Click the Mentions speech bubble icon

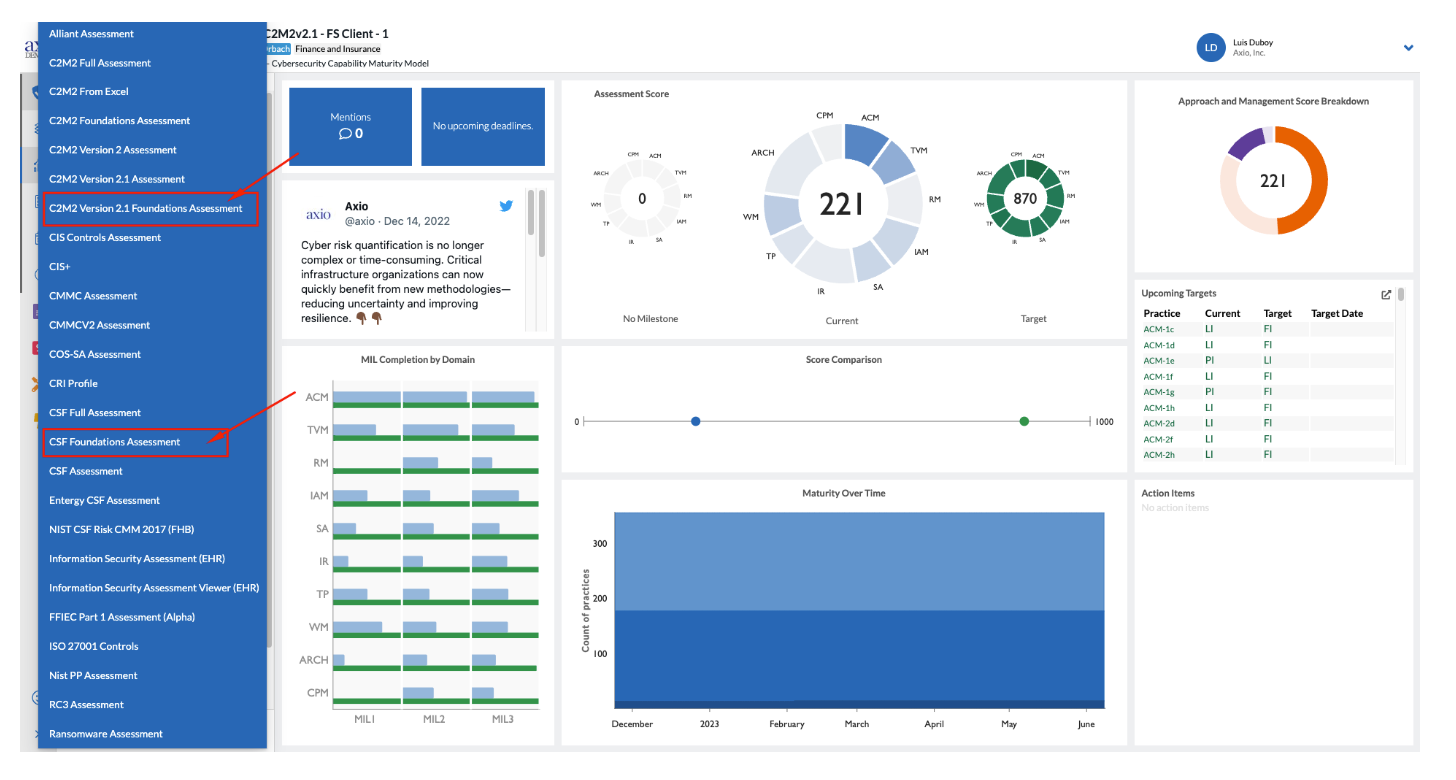coord(345,133)
